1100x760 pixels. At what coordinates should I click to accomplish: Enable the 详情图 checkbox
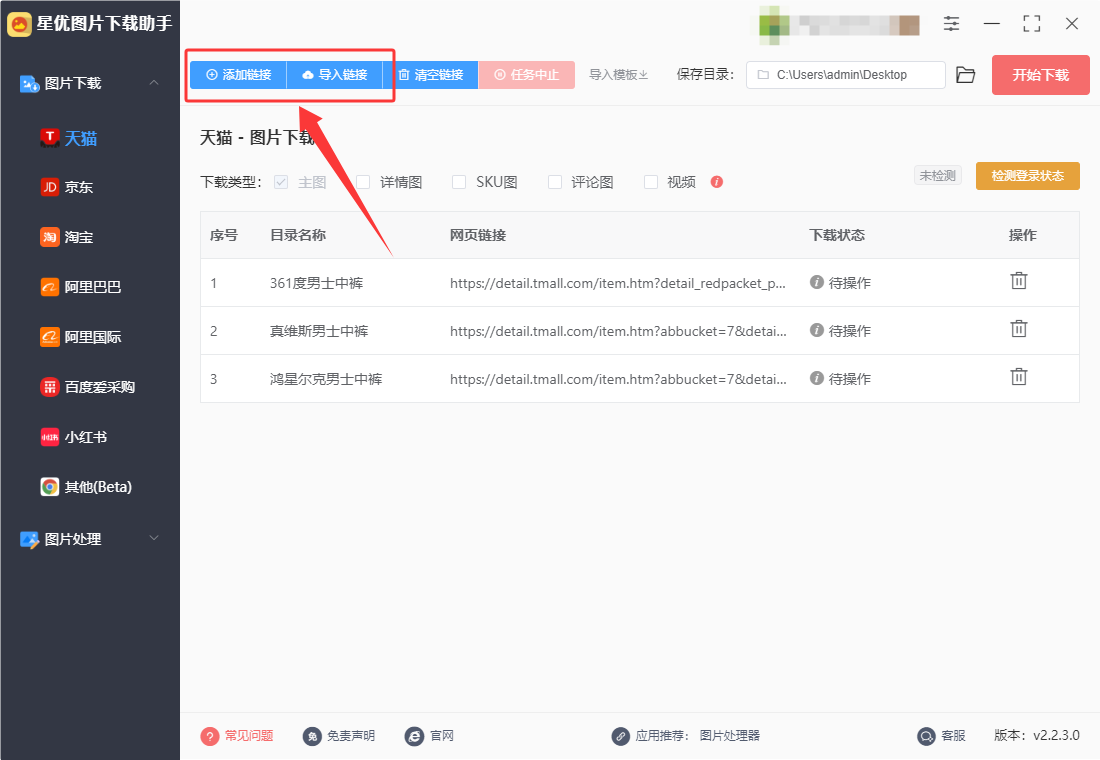(x=363, y=182)
